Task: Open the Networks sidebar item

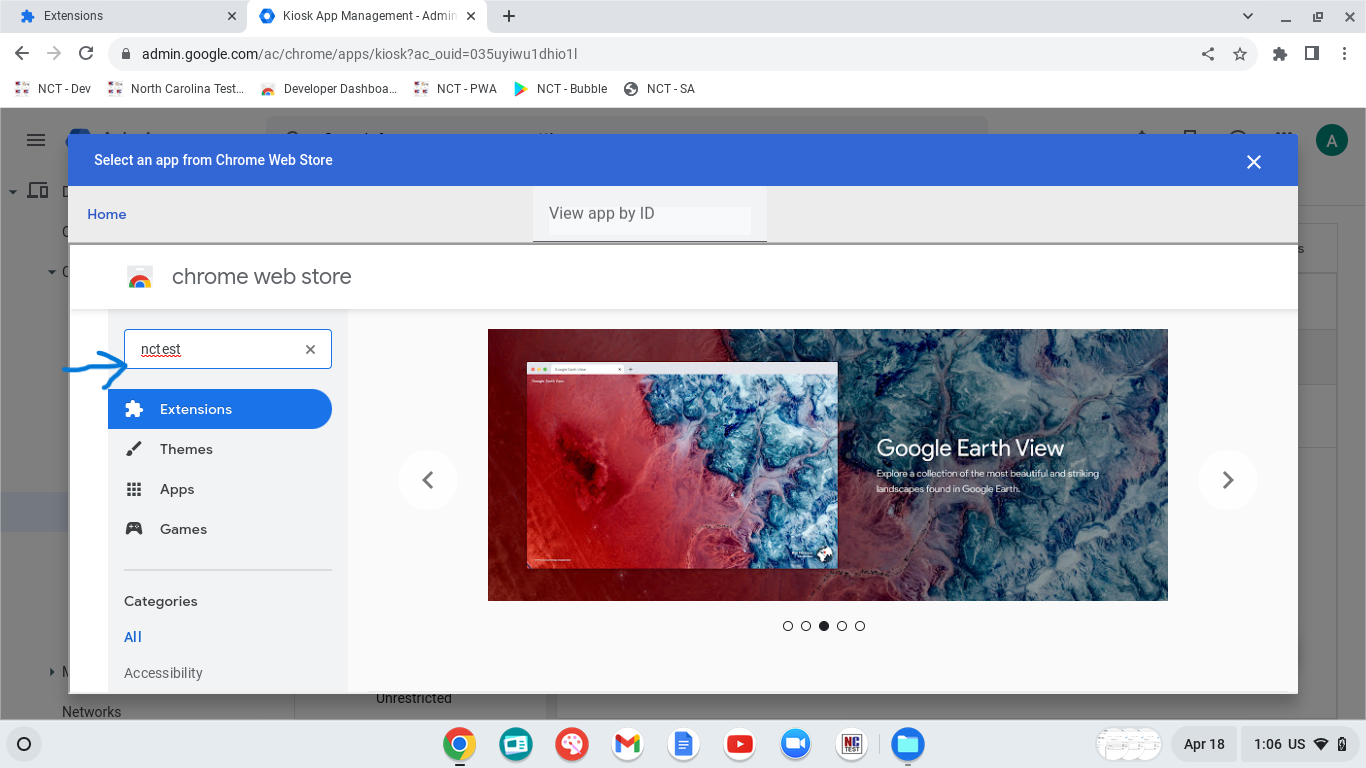Action: pos(91,711)
